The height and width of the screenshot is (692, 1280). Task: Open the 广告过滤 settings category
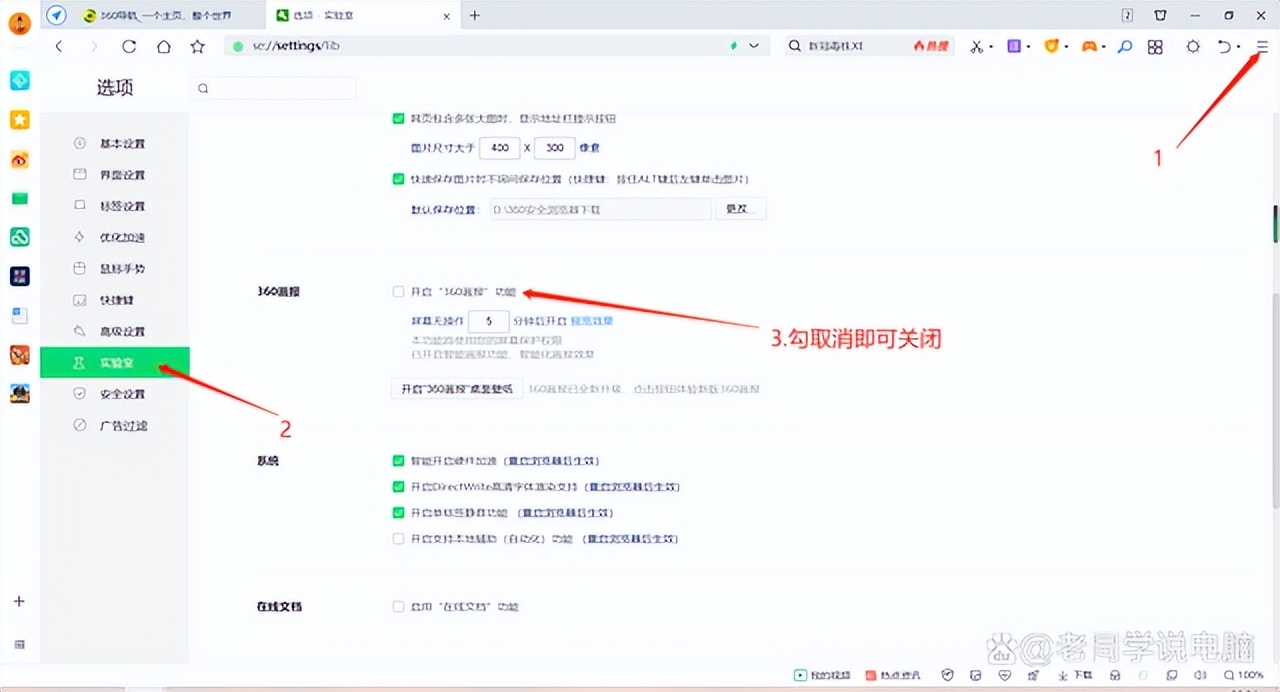[x=114, y=425]
